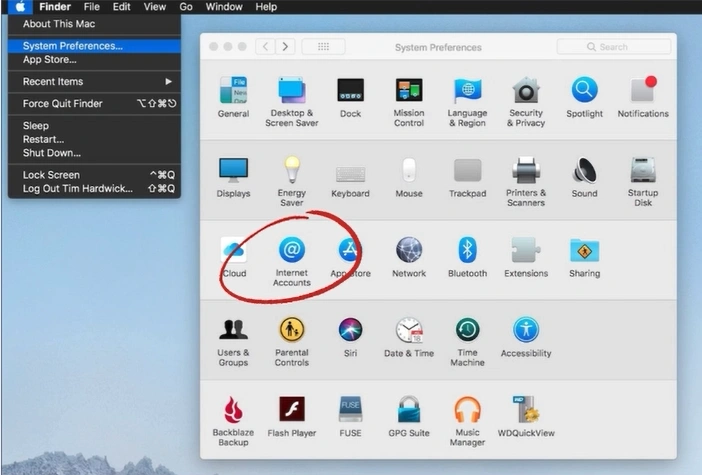
Task: Open Energy Saver pane
Action: [x=291, y=181]
